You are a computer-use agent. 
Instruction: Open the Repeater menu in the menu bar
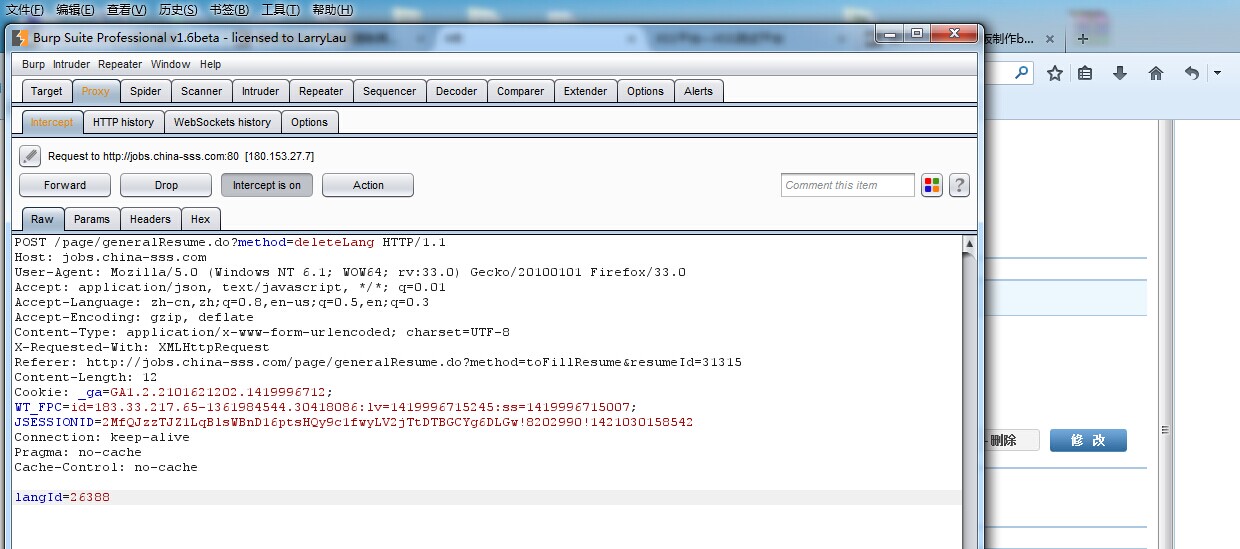(x=120, y=64)
